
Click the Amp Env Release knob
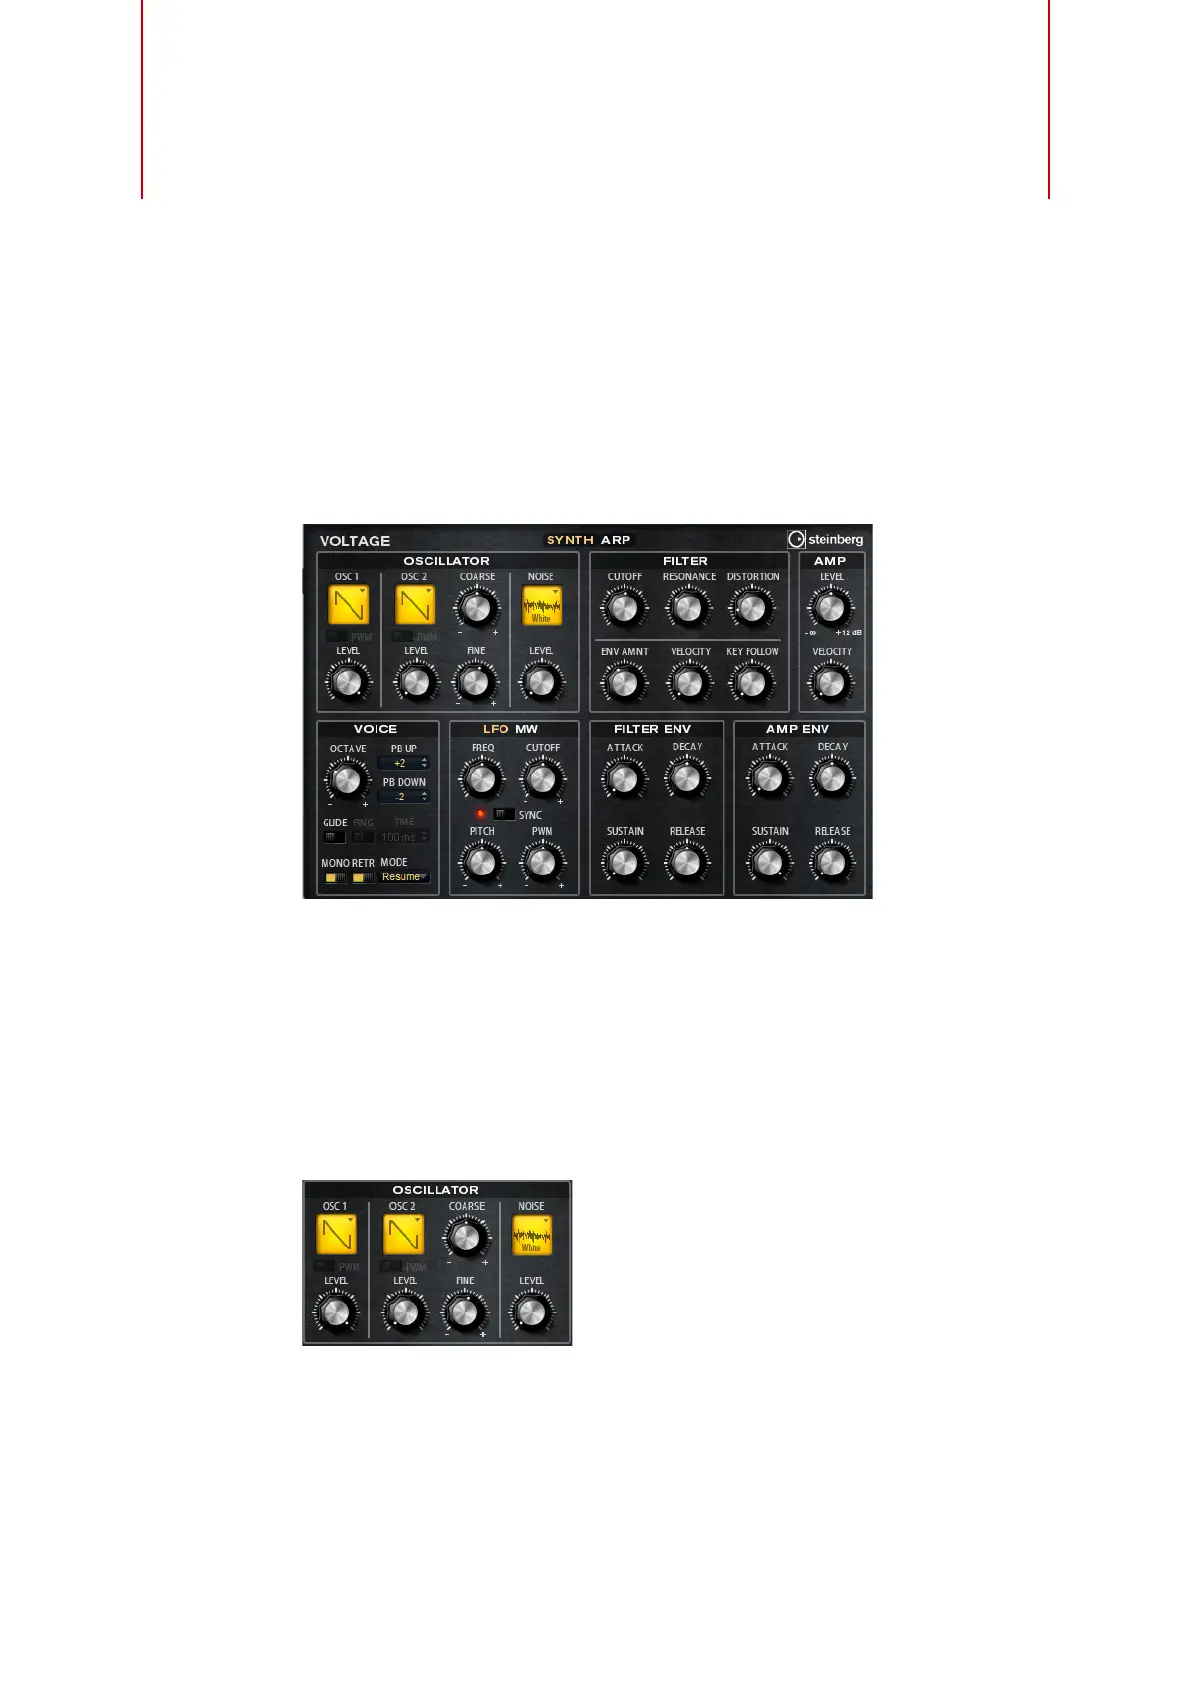click(x=831, y=862)
